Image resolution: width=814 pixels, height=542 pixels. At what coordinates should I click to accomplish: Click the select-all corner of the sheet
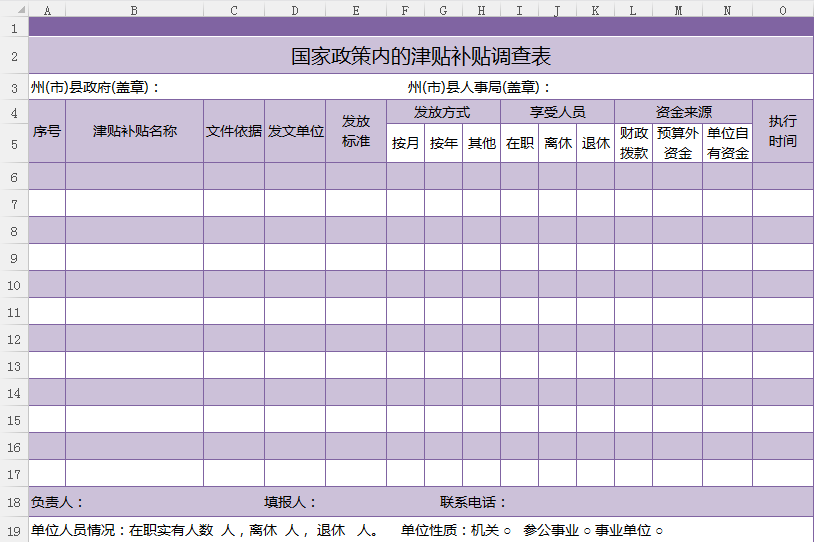[x=14, y=10]
